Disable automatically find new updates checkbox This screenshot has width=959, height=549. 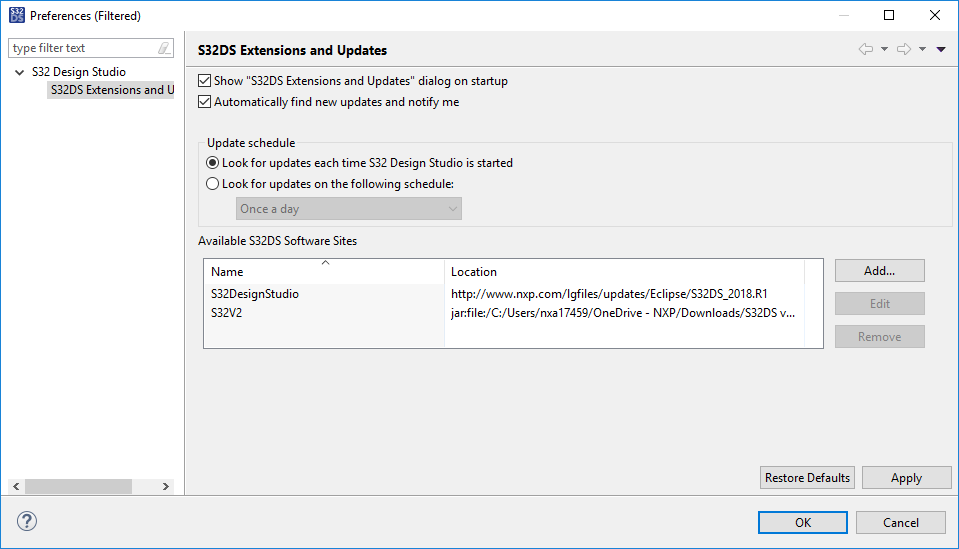[x=206, y=102]
